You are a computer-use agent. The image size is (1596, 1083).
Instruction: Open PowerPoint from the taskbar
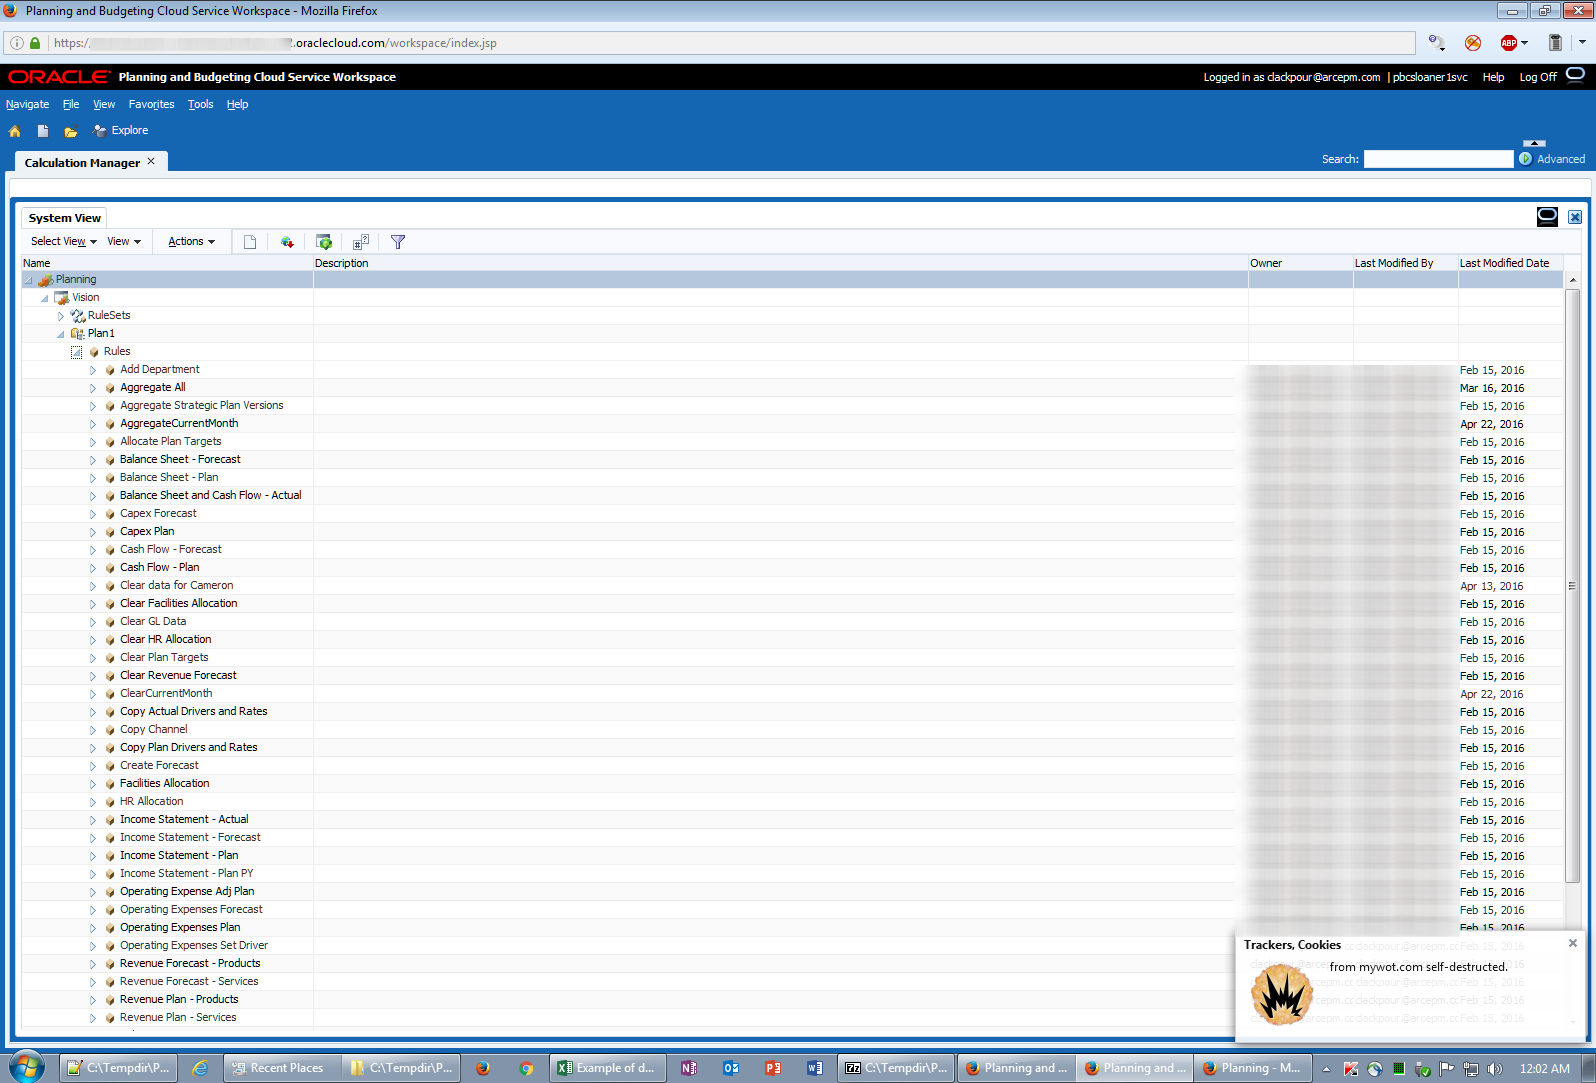773,1068
